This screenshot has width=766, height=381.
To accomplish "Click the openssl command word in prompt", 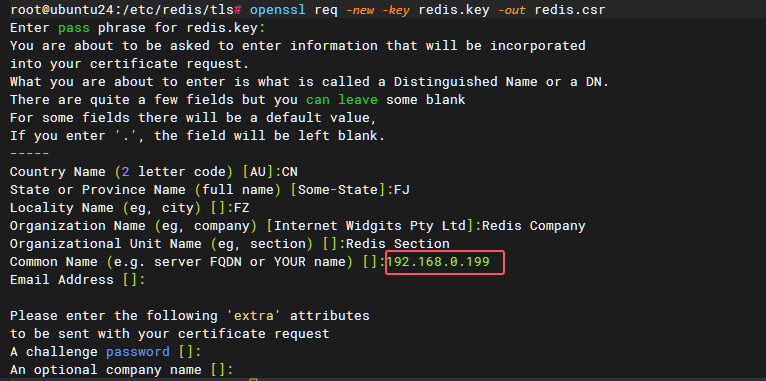I will tap(278, 10).
